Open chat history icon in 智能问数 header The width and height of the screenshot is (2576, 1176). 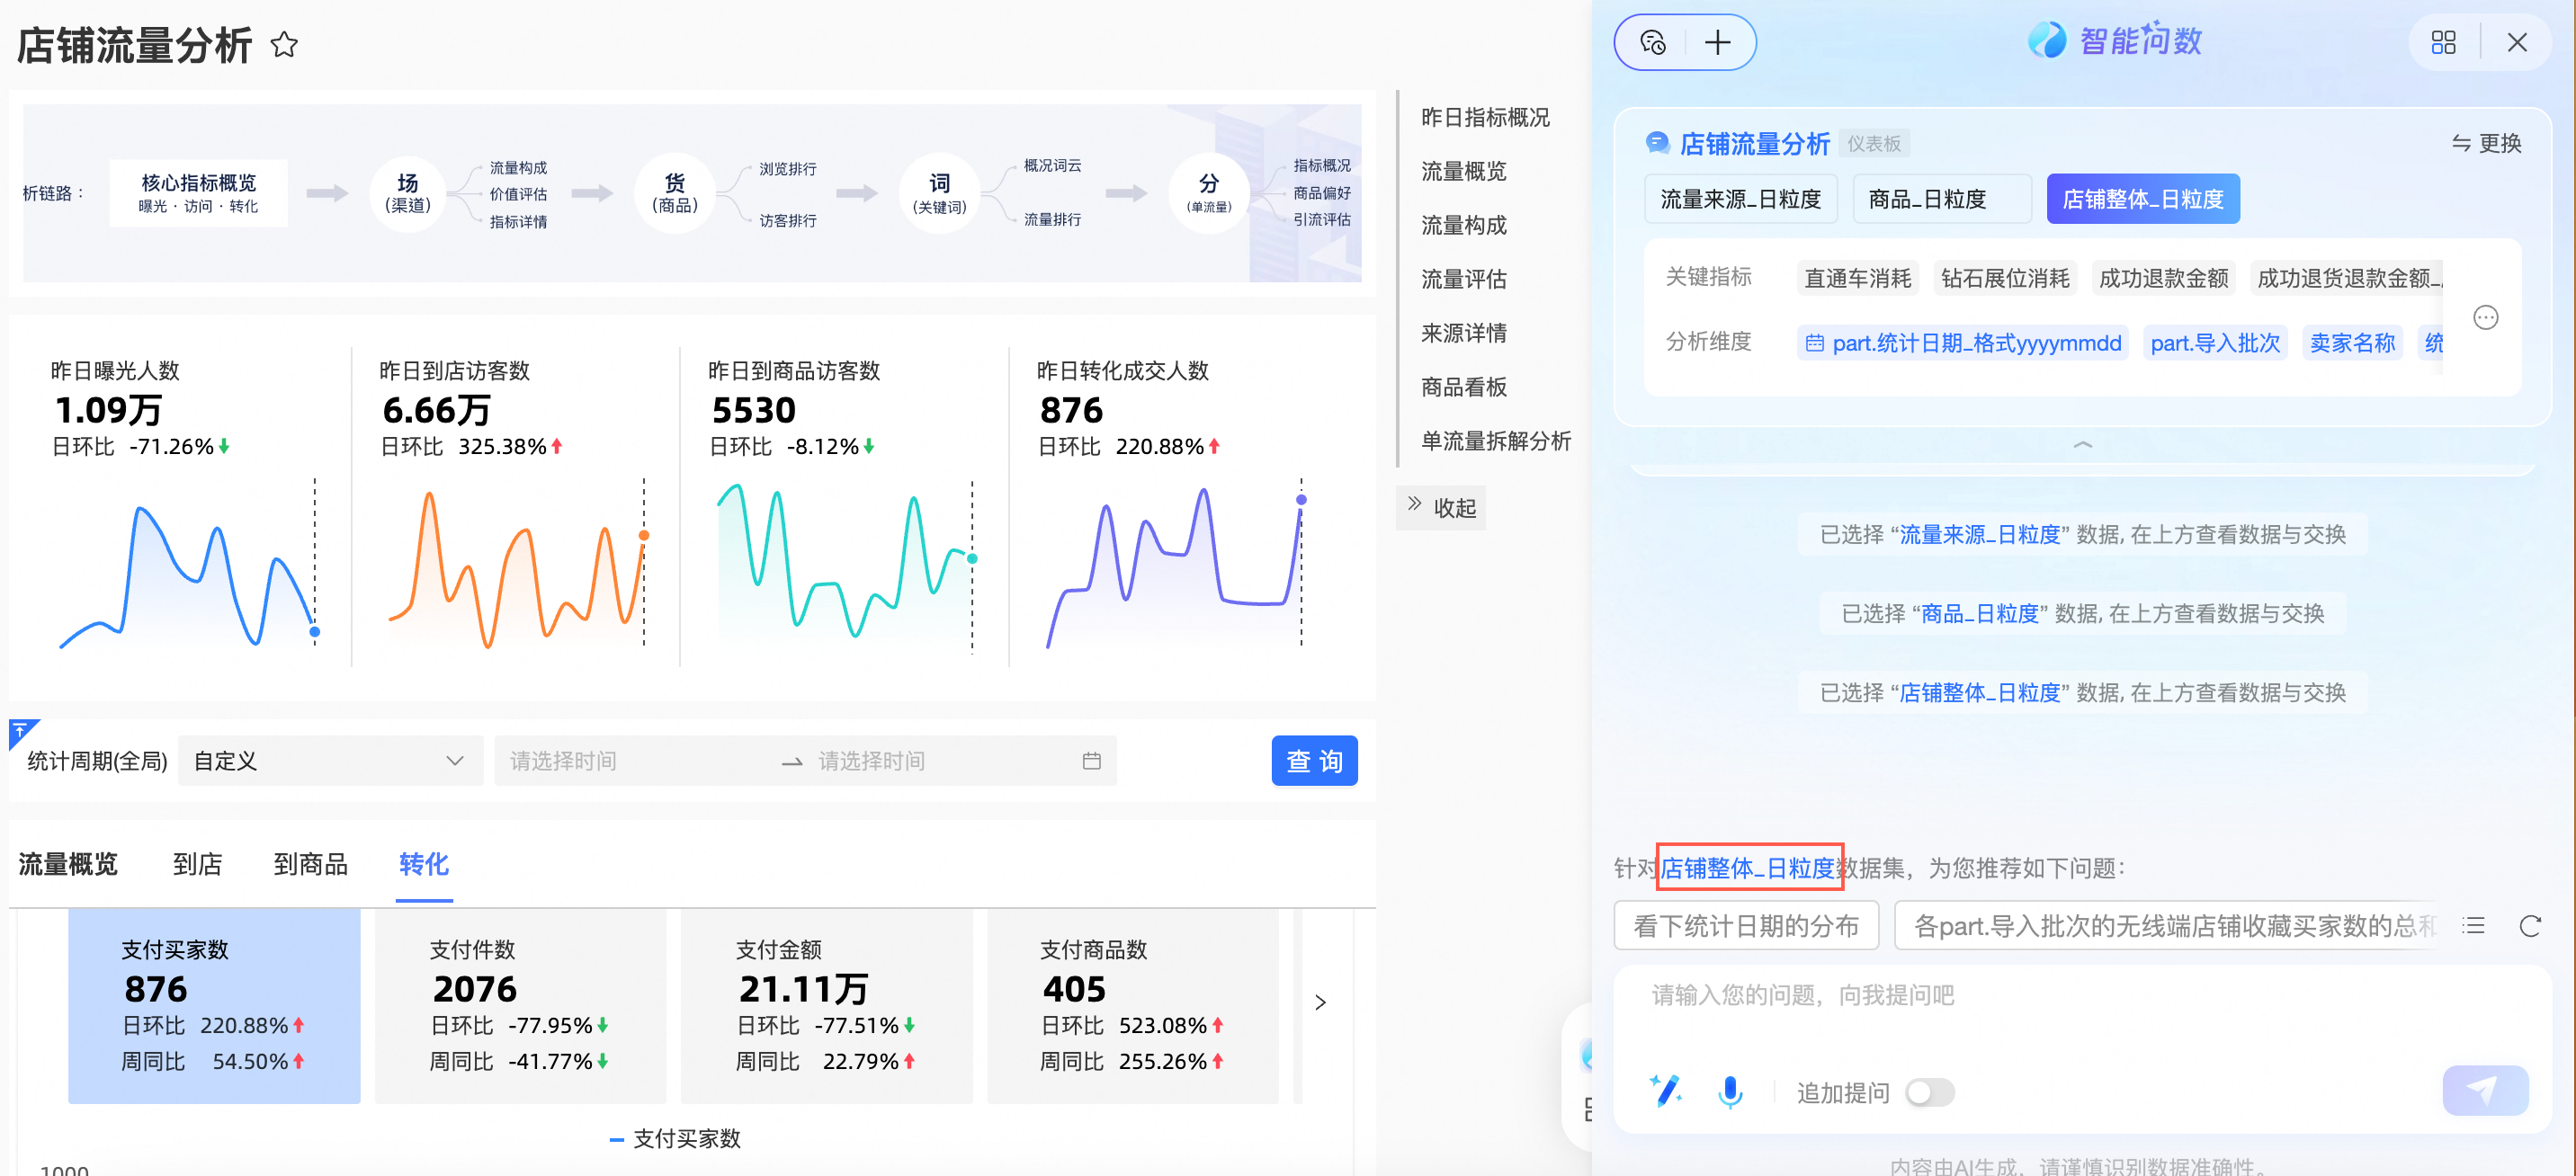click(x=1652, y=42)
